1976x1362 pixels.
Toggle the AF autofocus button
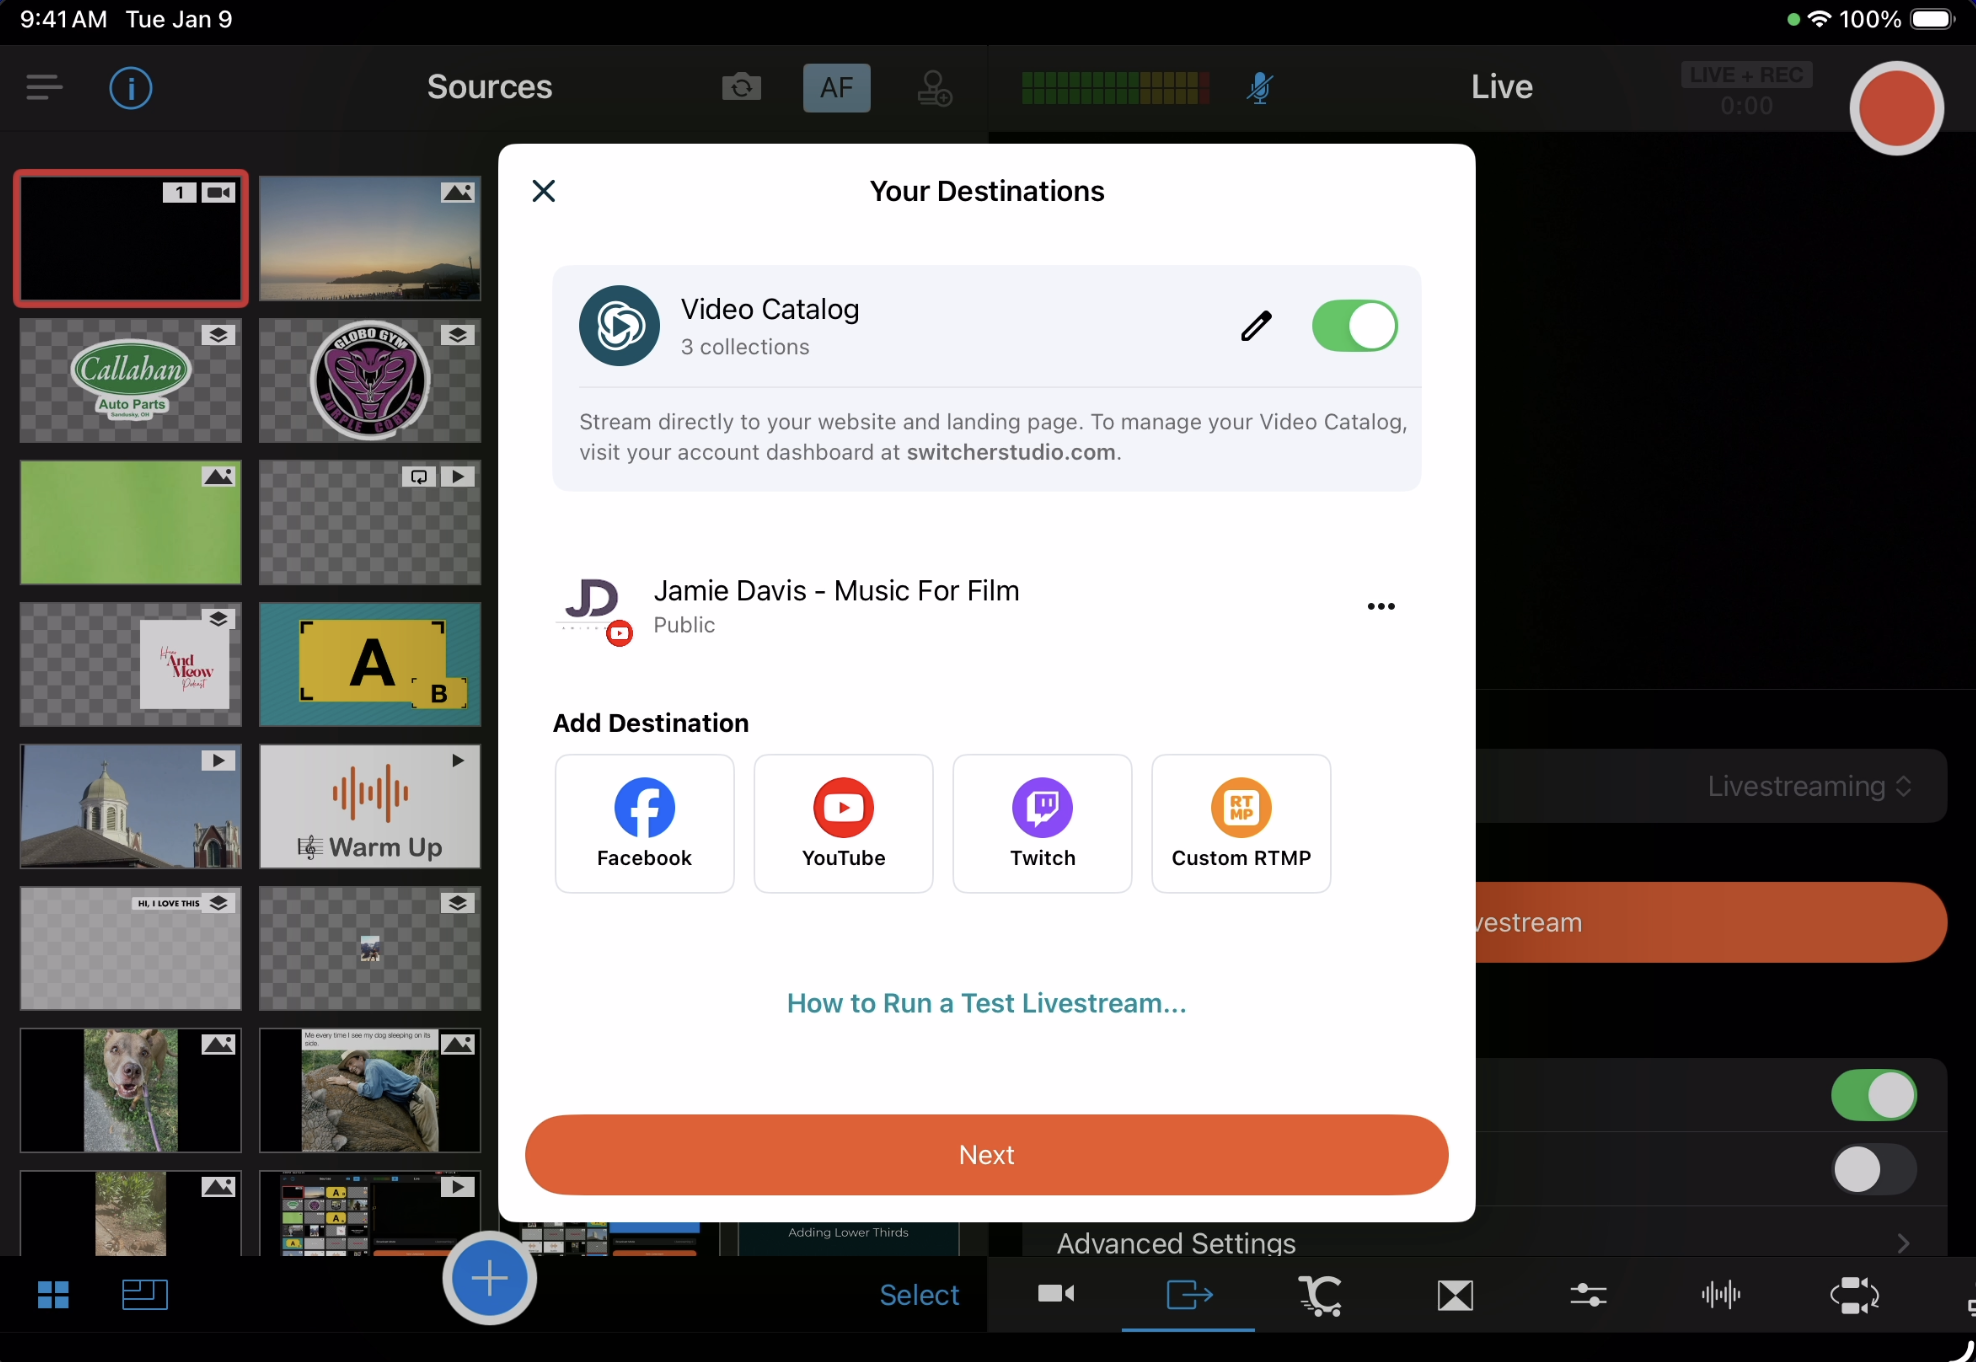point(836,88)
